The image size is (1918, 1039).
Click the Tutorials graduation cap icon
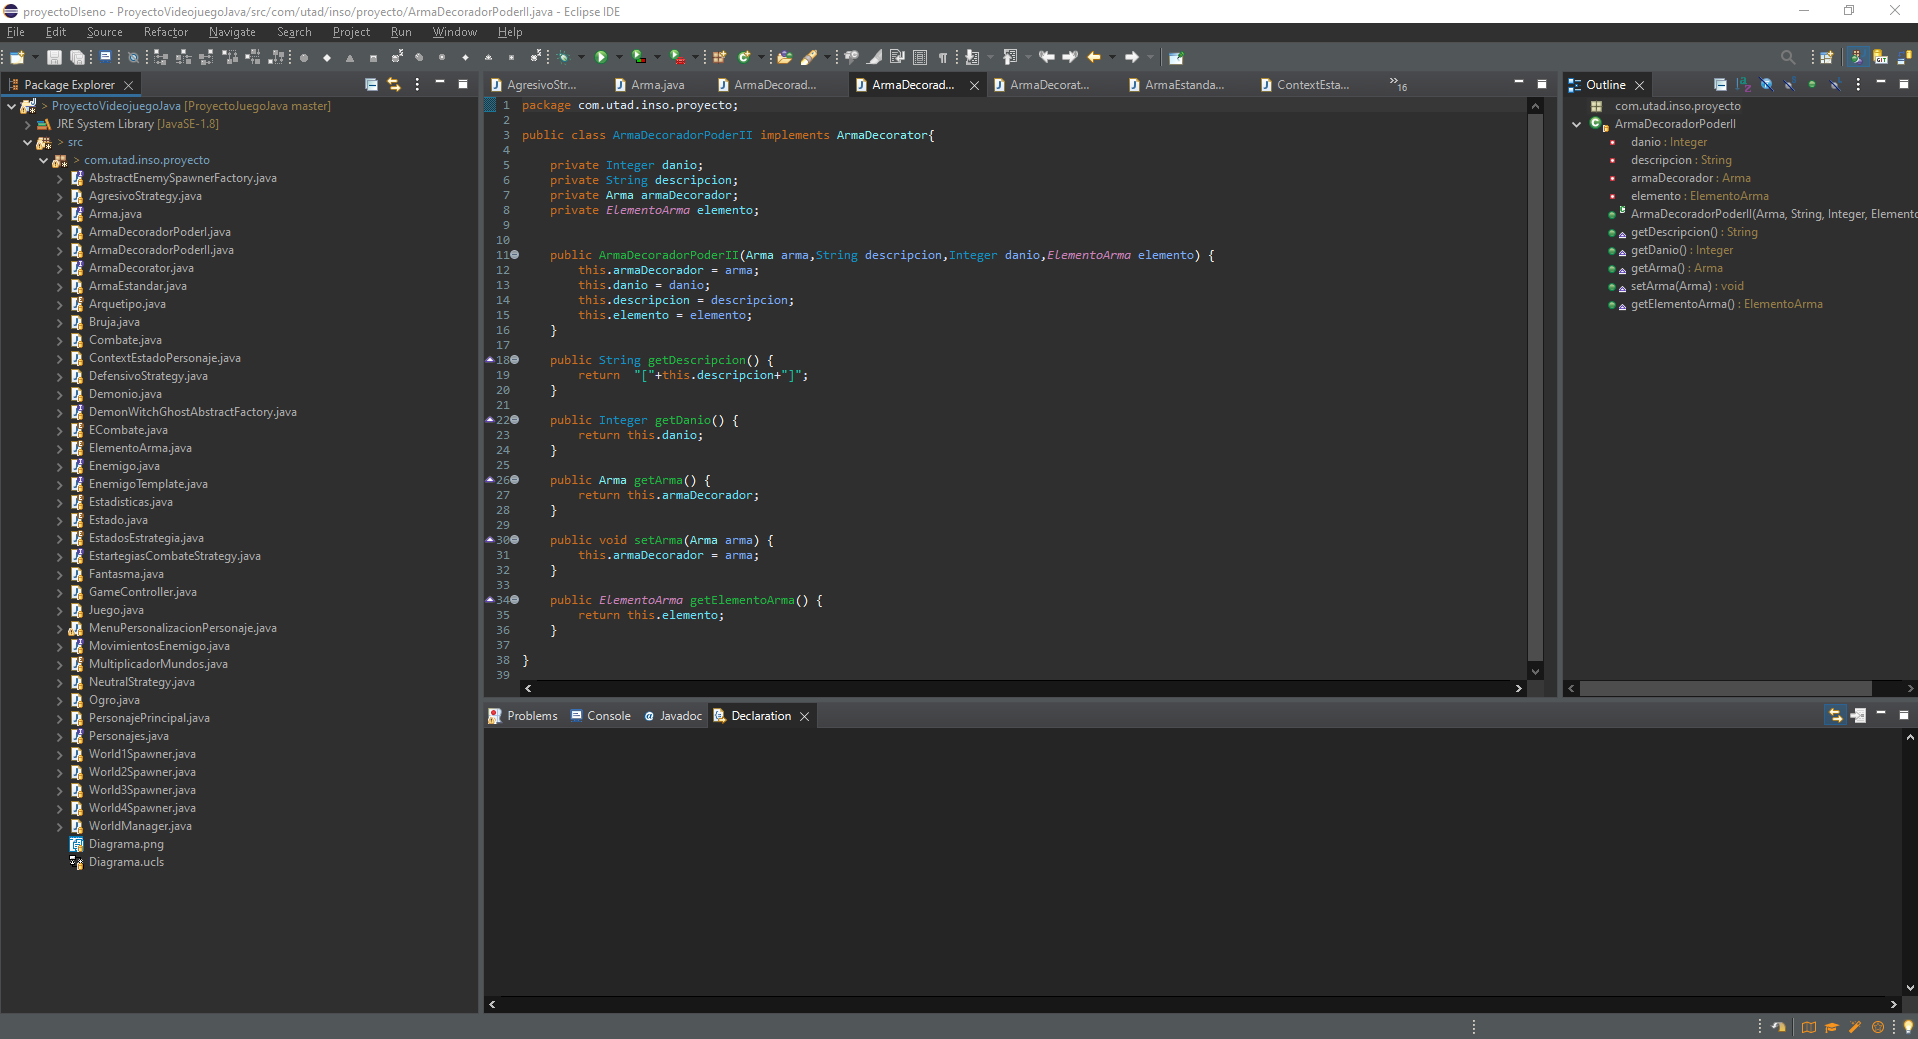(x=1832, y=1027)
